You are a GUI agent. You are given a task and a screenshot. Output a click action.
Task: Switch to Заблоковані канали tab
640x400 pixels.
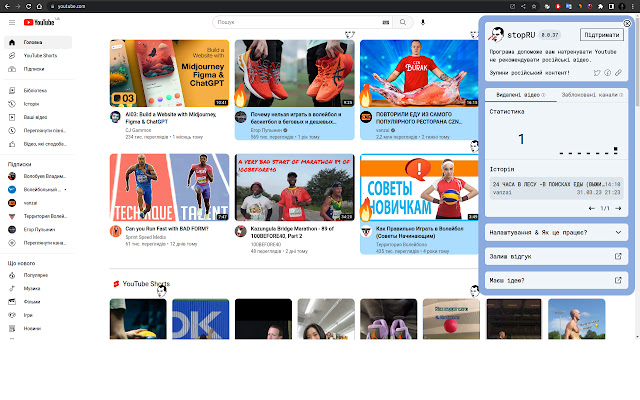coord(592,95)
